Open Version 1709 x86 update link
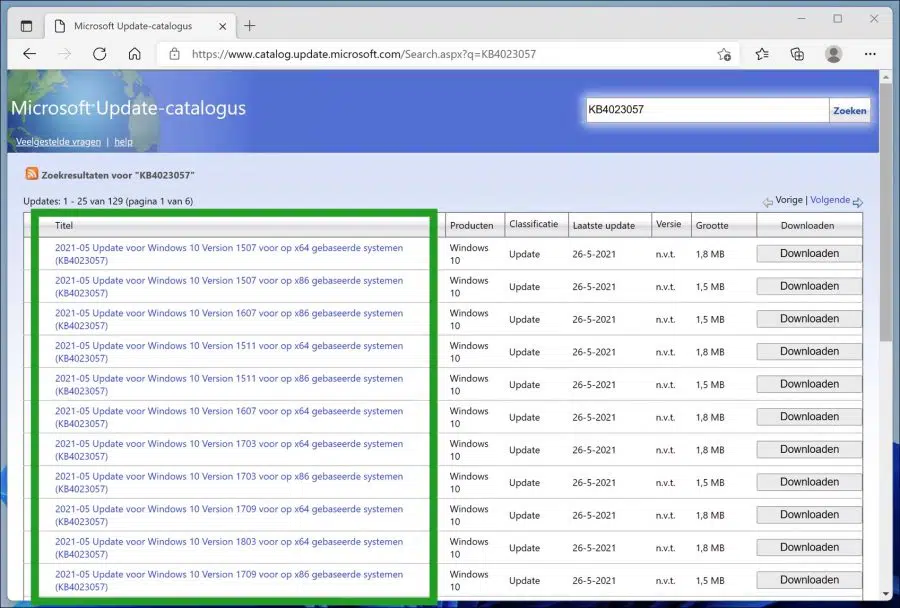 229,580
